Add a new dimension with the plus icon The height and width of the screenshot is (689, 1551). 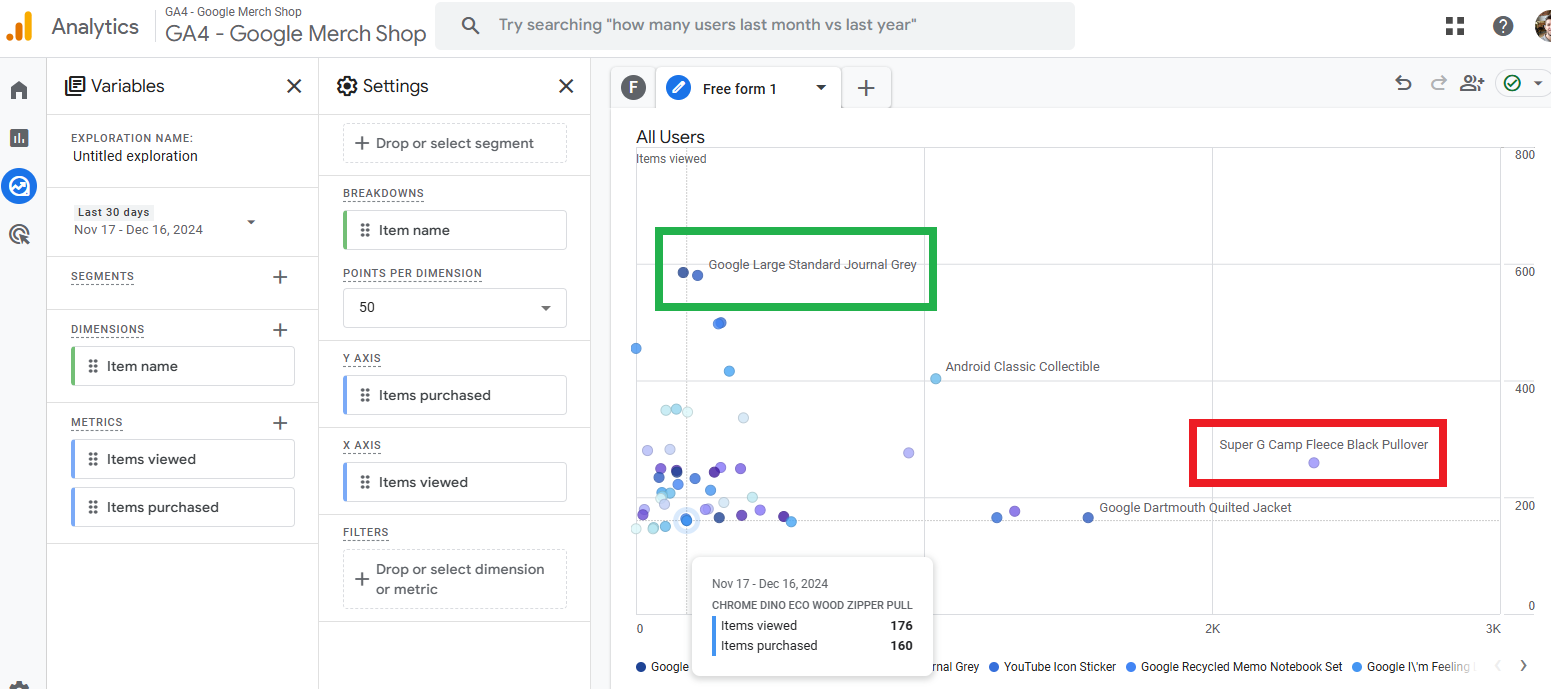(x=280, y=330)
